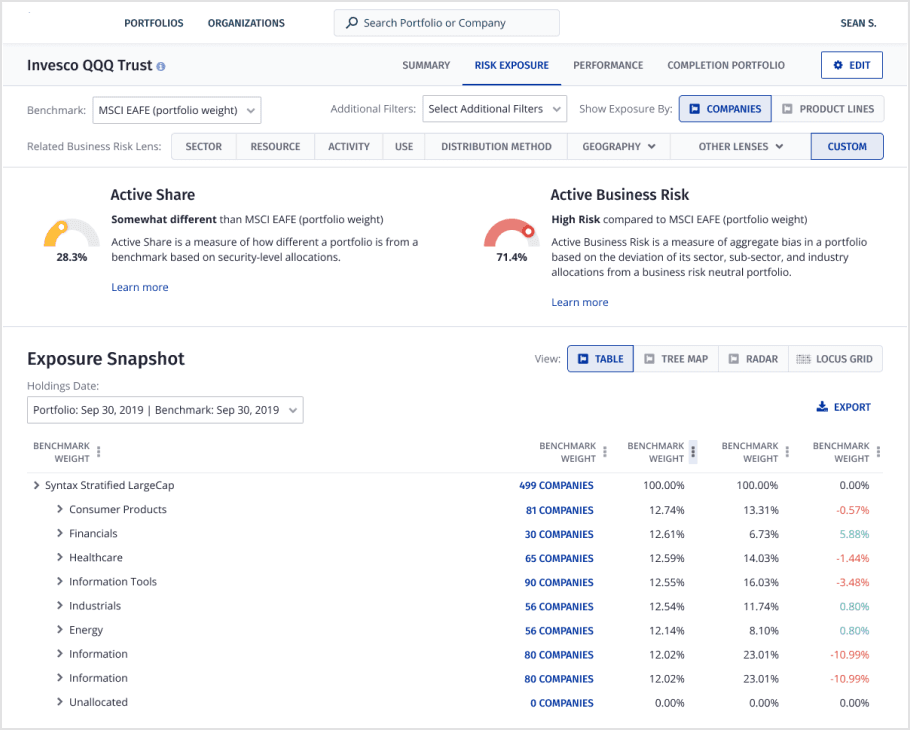Switch the snapshot view to Radar
This screenshot has width=910, height=730.
click(x=753, y=359)
